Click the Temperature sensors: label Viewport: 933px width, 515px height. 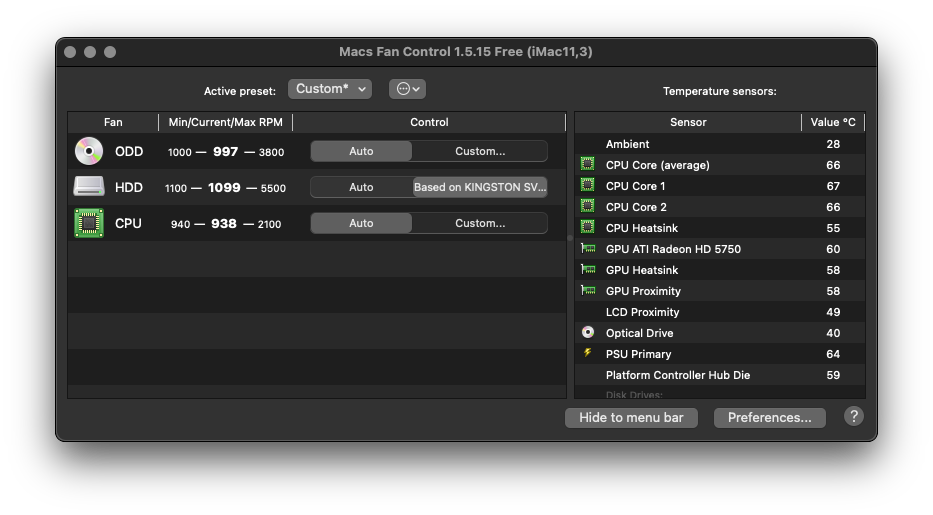719,91
